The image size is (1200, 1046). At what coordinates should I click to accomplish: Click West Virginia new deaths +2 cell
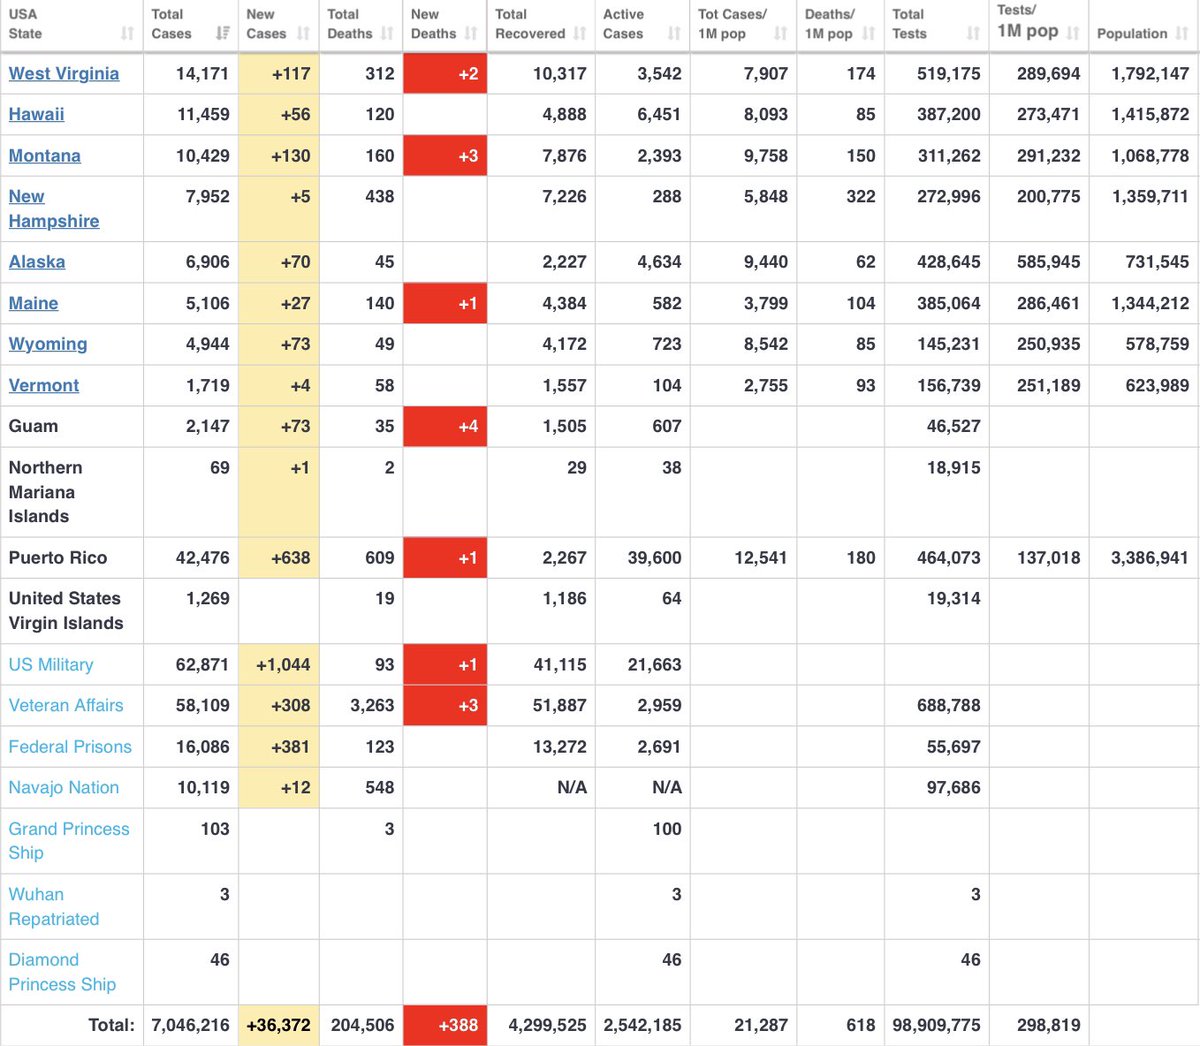click(x=445, y=73)
